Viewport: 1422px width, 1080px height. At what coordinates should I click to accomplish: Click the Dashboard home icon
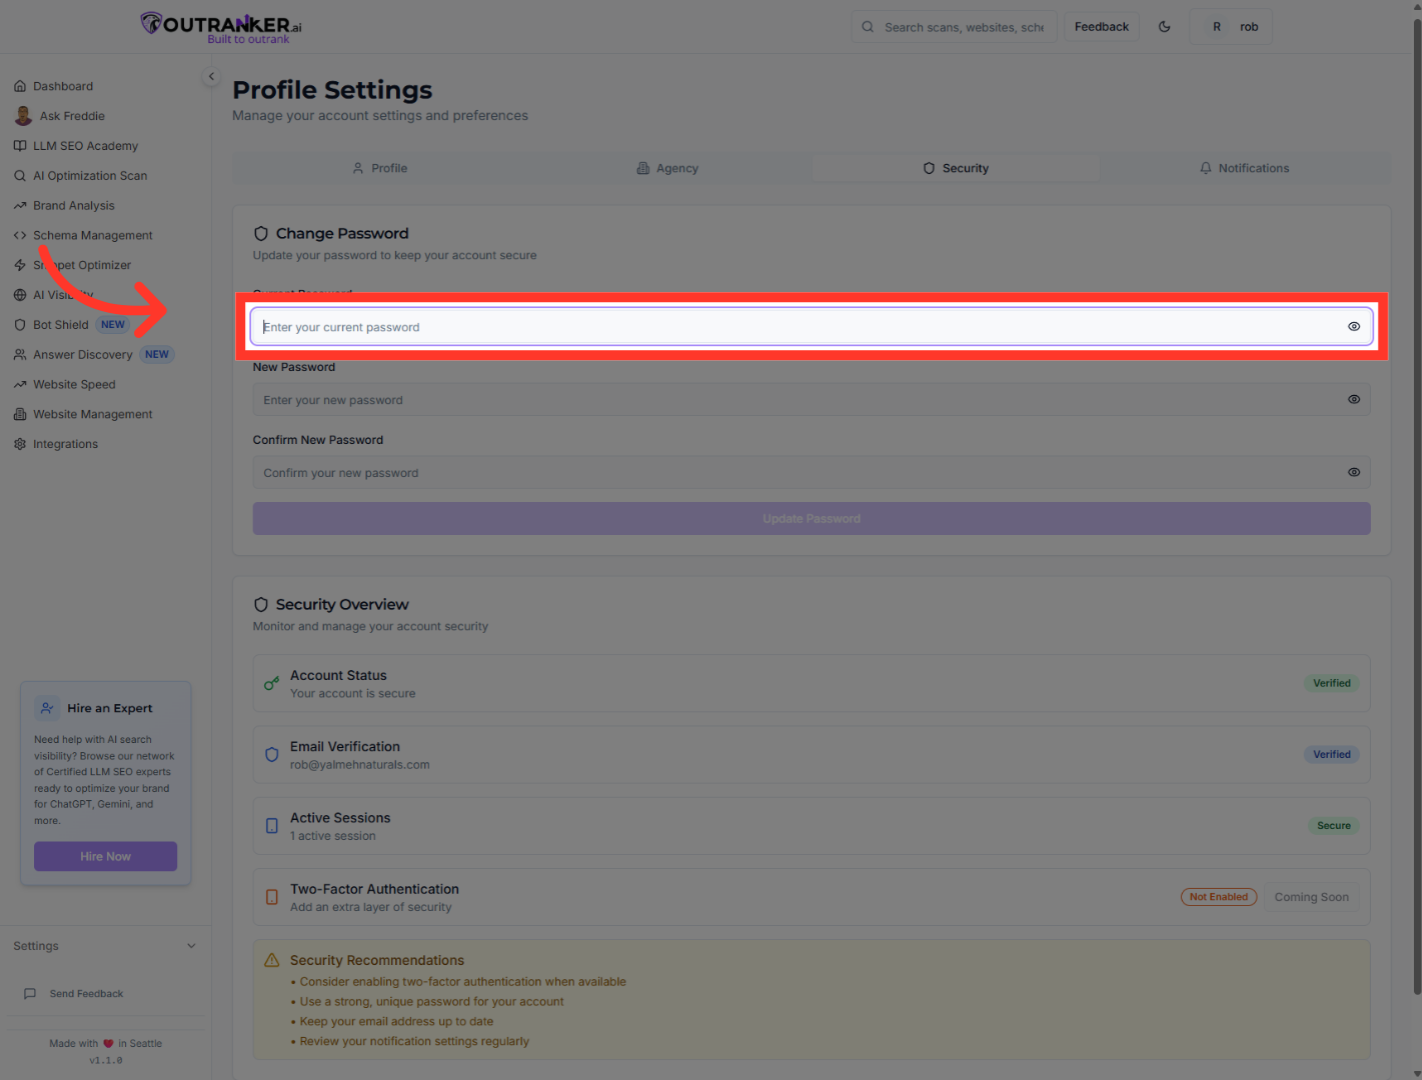[x=20, y=86]
